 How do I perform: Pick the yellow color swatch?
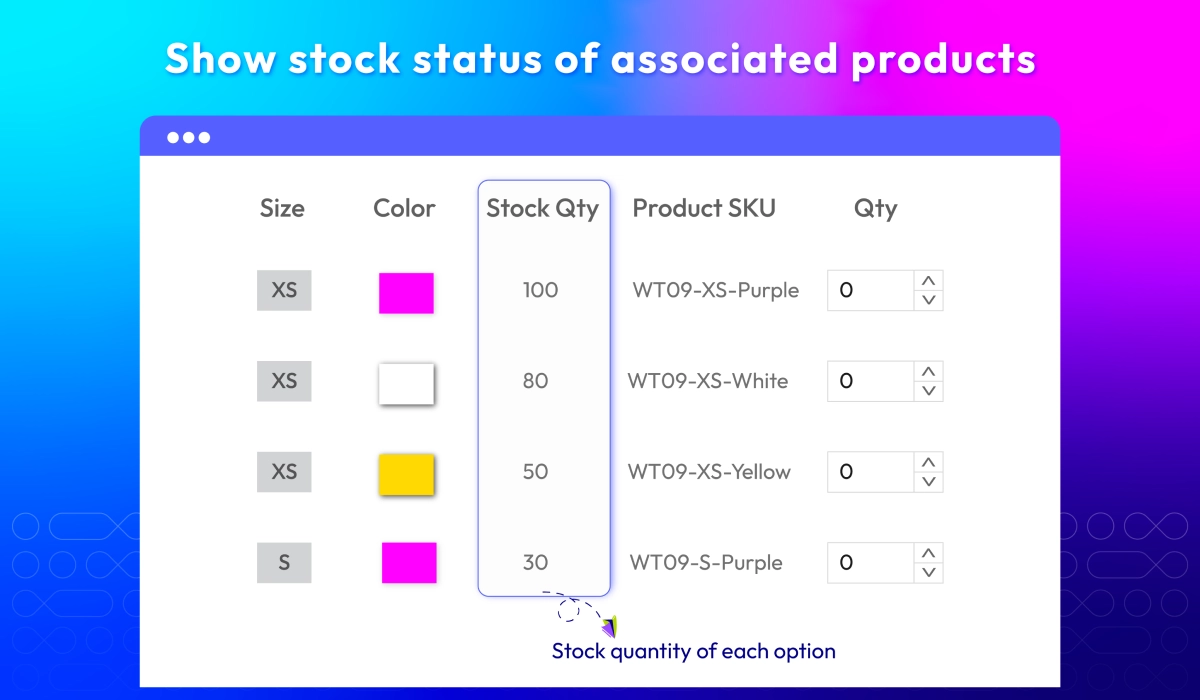point(406,474)
